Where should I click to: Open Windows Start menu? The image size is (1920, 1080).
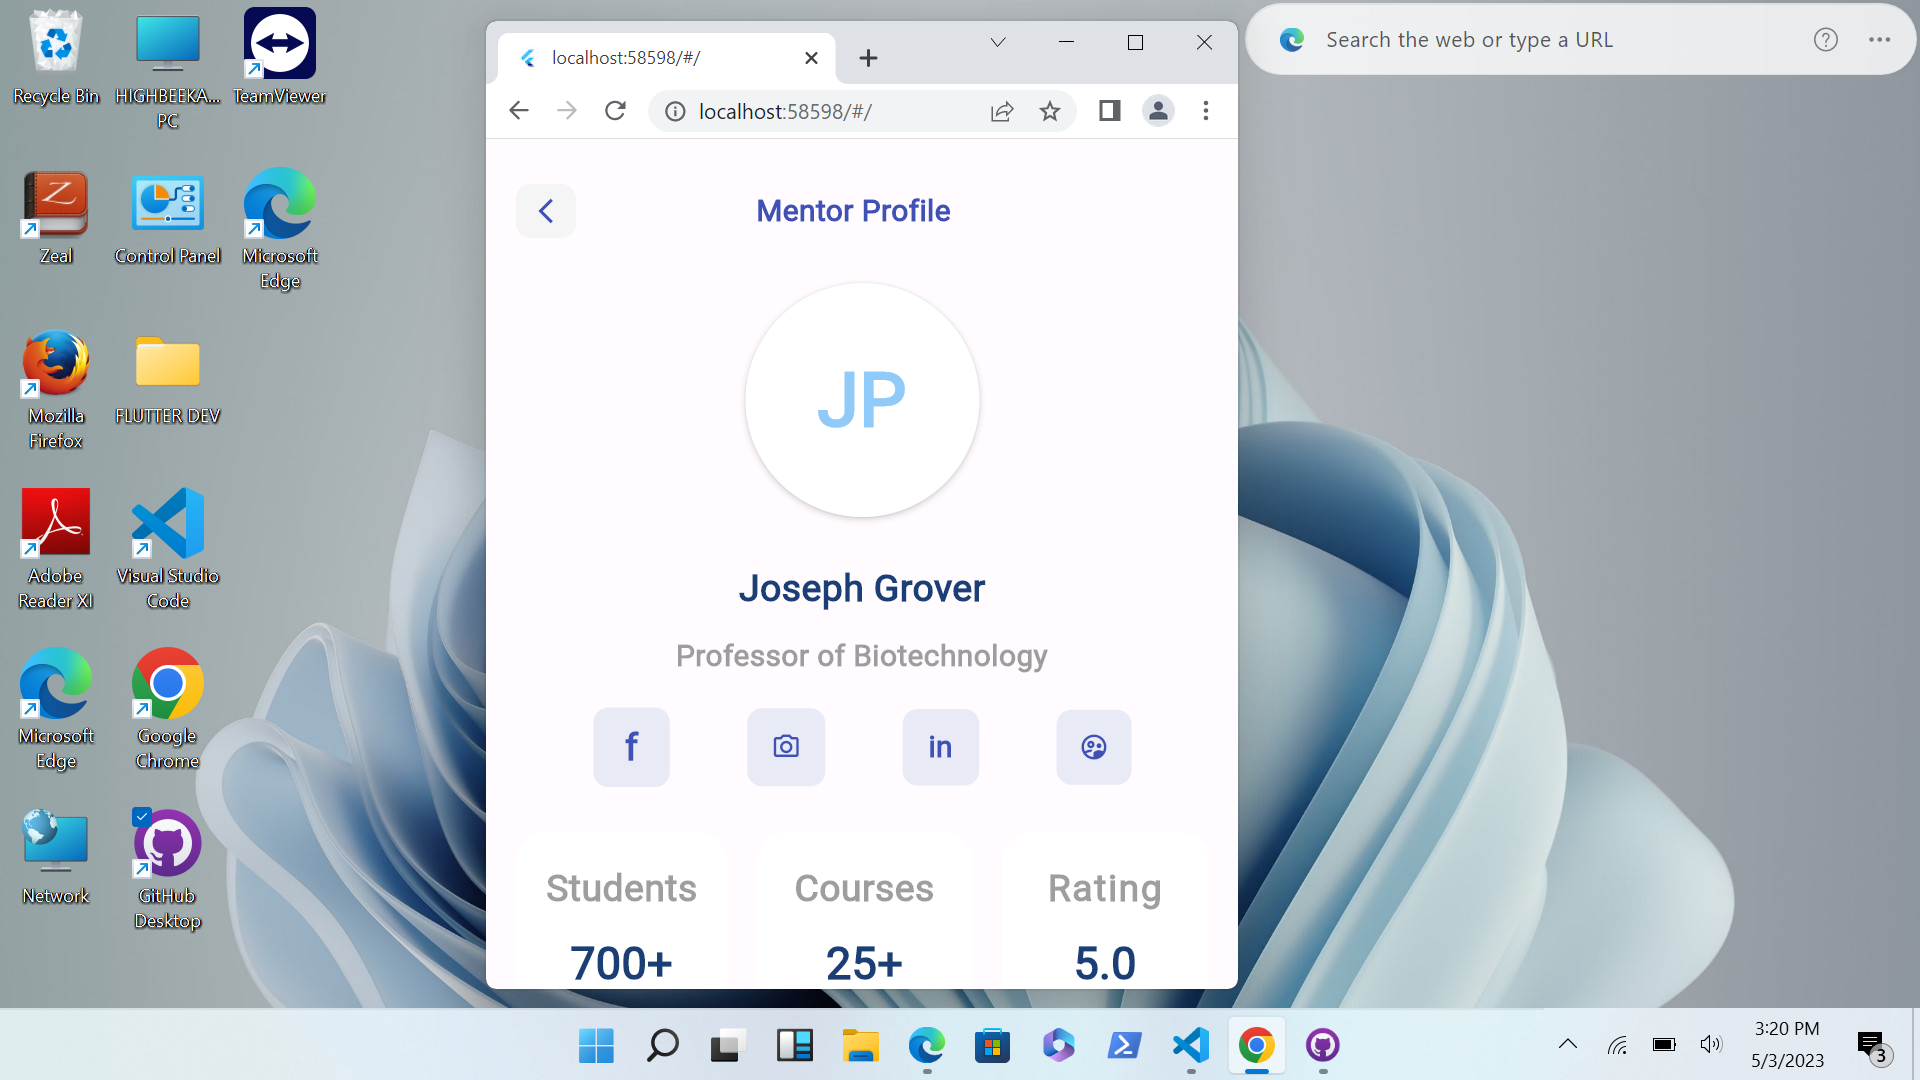pyautogui.click(x=597, y=1046)
